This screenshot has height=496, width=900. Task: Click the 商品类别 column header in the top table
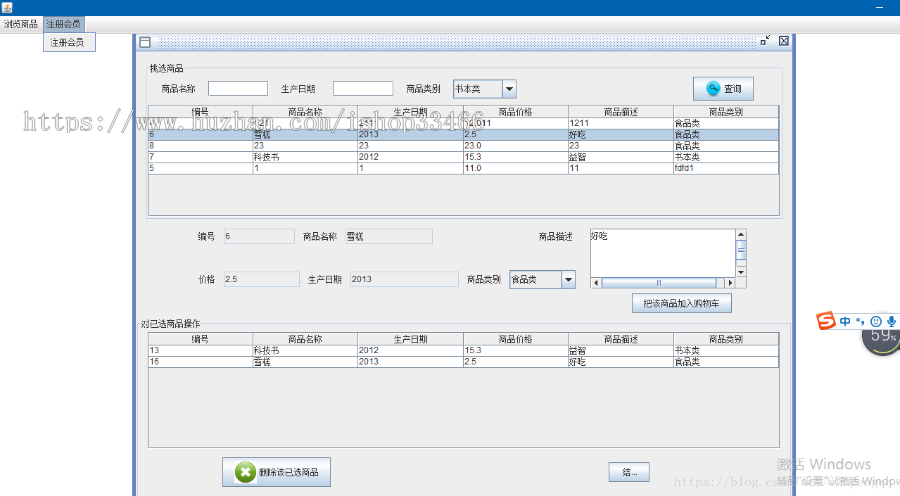(x=726, y=111)
